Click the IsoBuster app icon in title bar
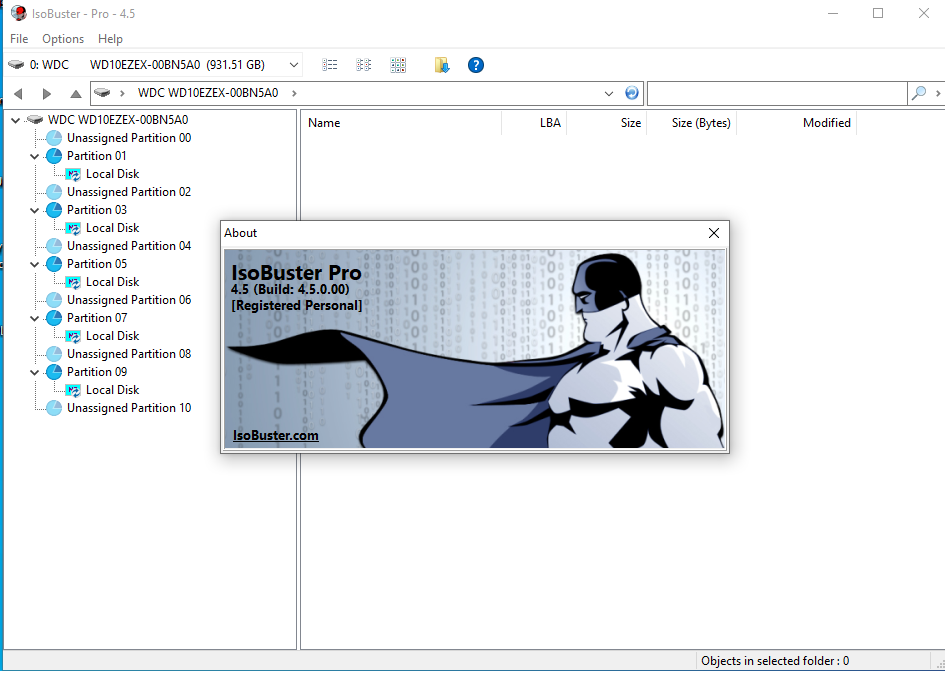This screenshot has height=674, width=948. tap(19, 13)
